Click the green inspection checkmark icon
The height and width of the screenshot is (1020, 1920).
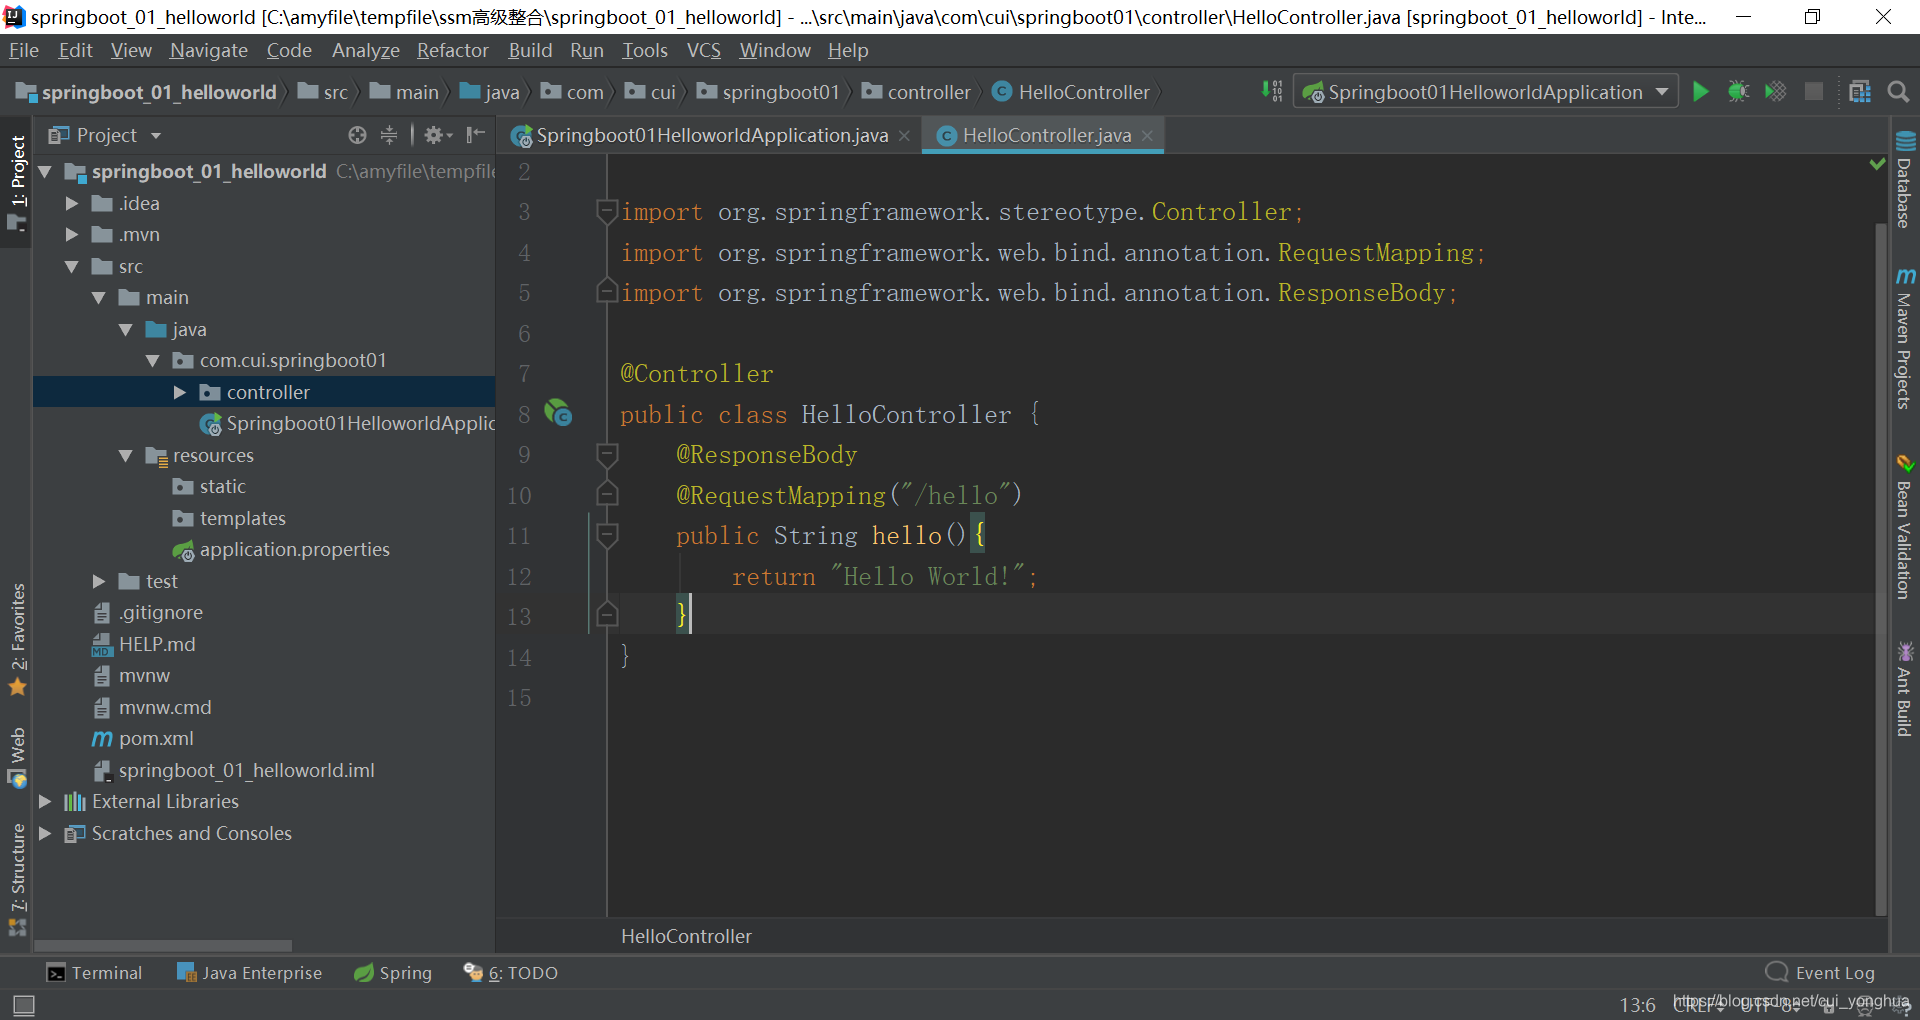1877,163
